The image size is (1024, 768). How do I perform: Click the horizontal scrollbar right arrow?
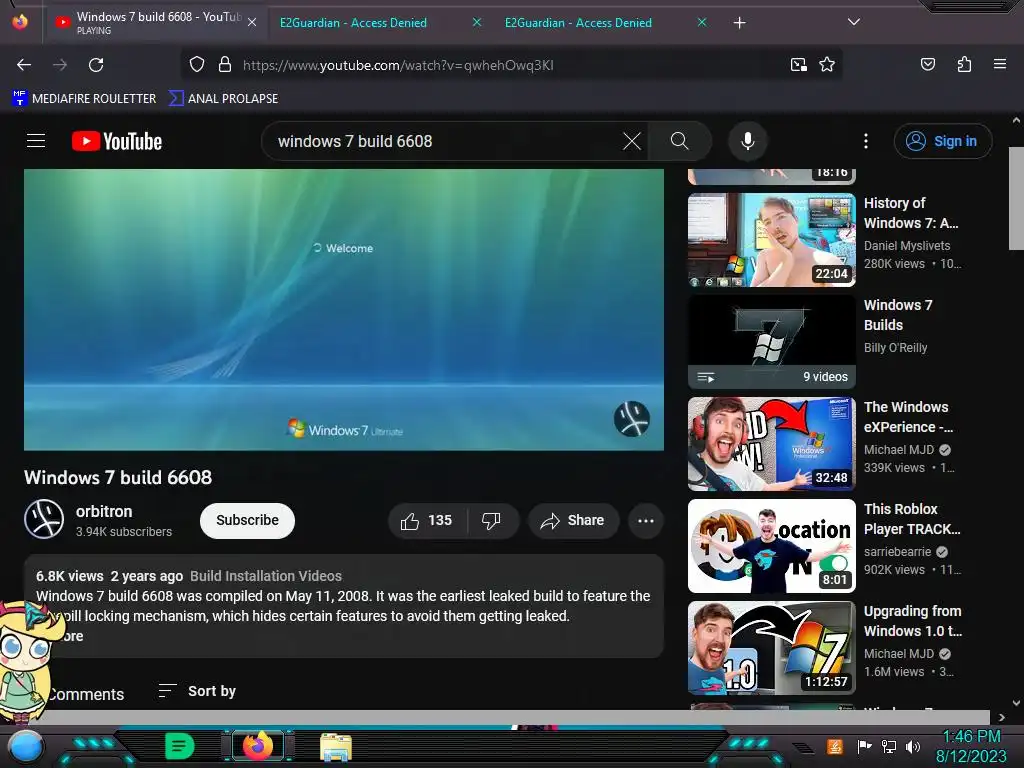(1002, 717)
